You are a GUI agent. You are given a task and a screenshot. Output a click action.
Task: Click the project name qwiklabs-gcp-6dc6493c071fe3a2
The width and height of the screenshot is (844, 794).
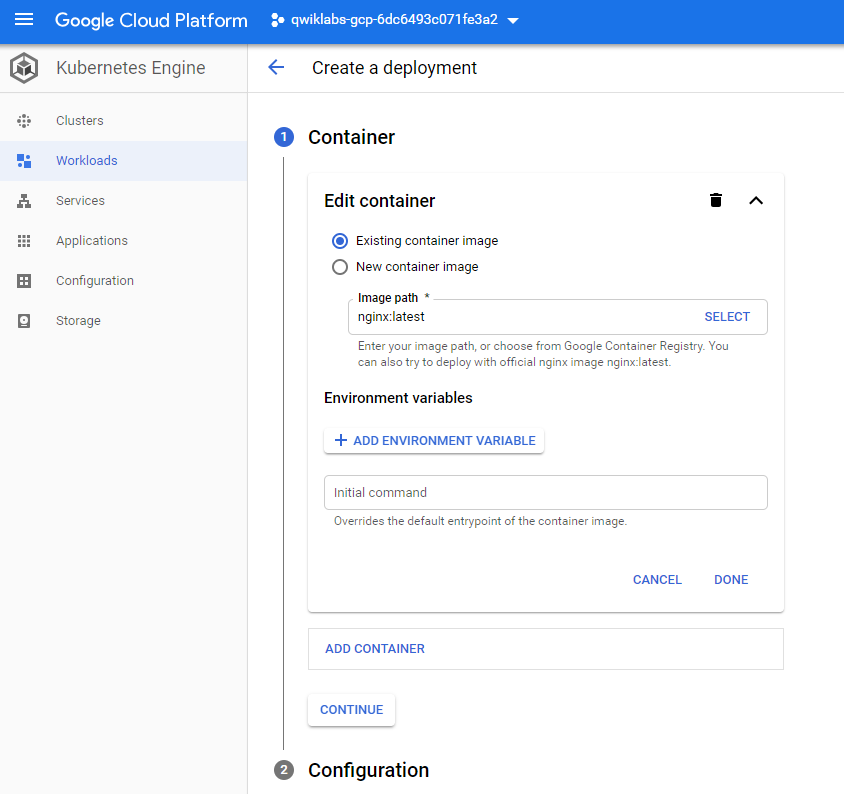click(x=394, y=20)
